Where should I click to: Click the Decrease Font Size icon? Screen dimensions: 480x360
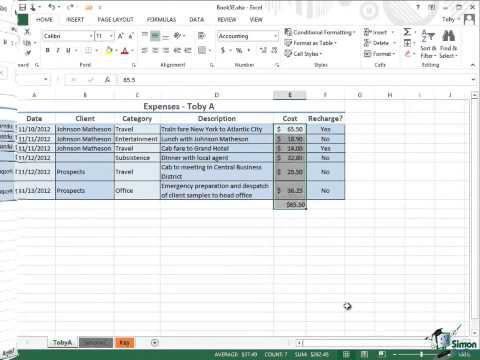coord(131,36)
